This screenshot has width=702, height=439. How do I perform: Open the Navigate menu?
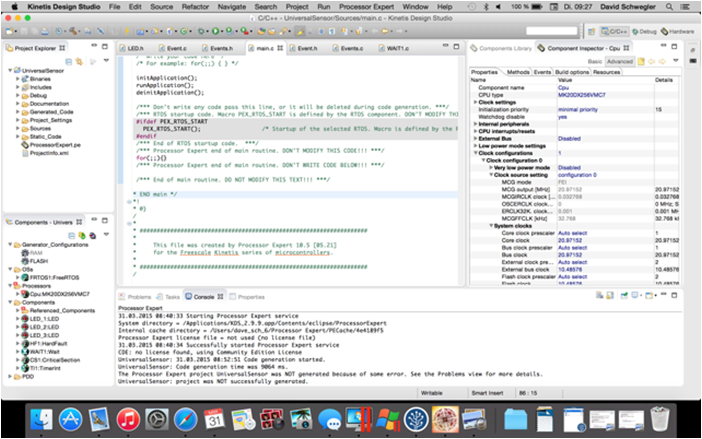(231, 7)
